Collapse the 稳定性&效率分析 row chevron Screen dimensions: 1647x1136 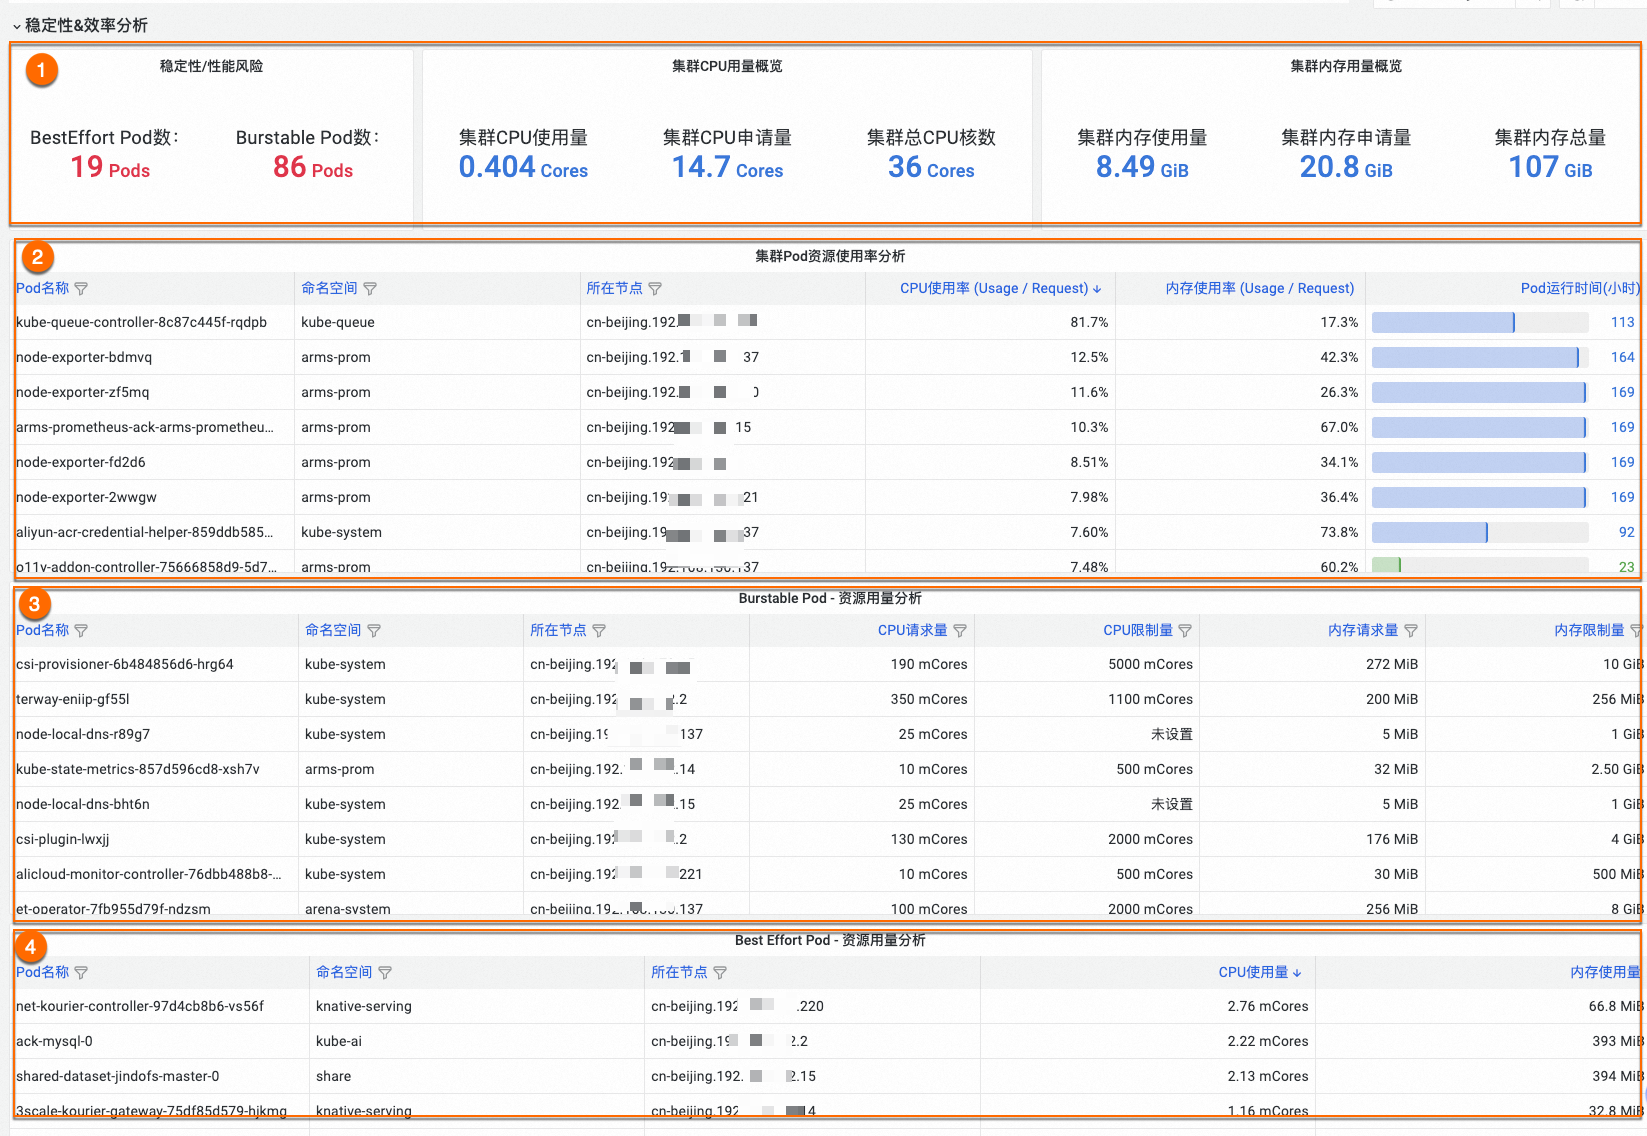[16, 26]
